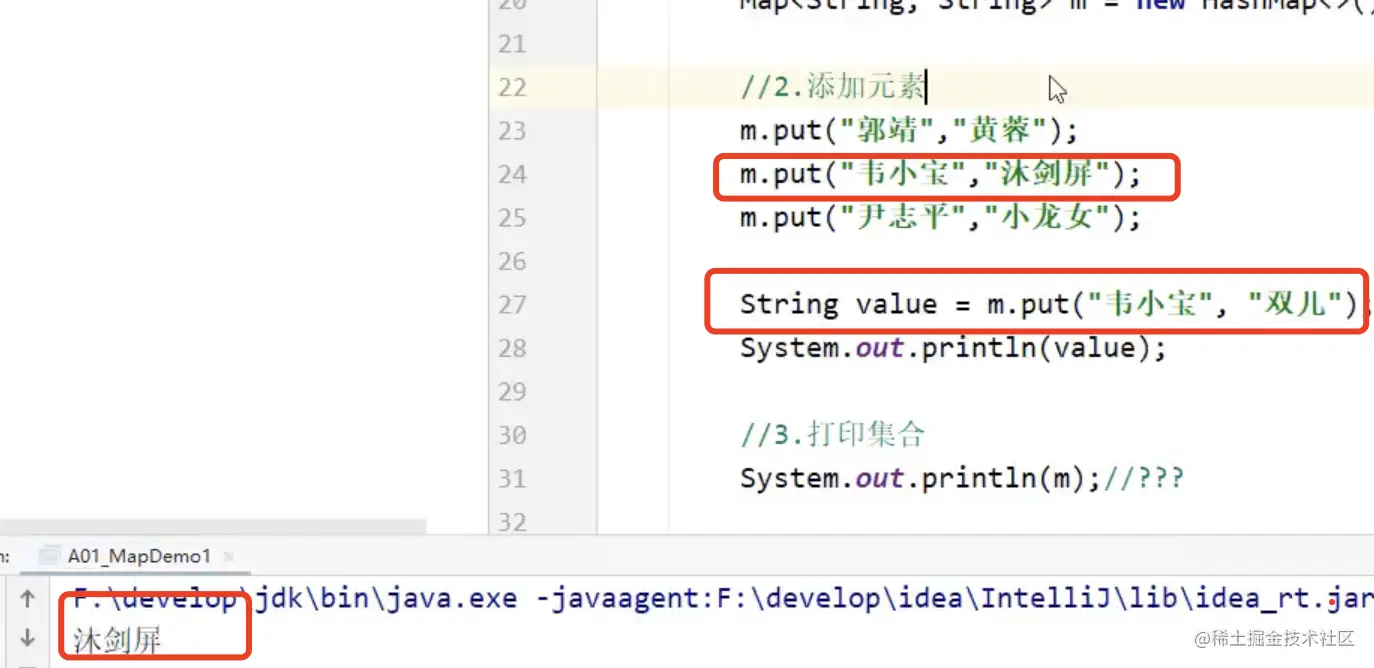Click line number 29 in gutter

pos(512,392)
